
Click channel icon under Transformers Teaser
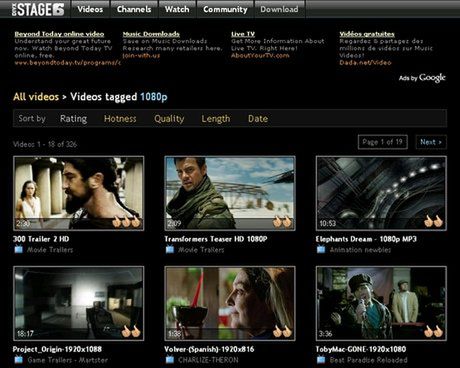point(170,249)
